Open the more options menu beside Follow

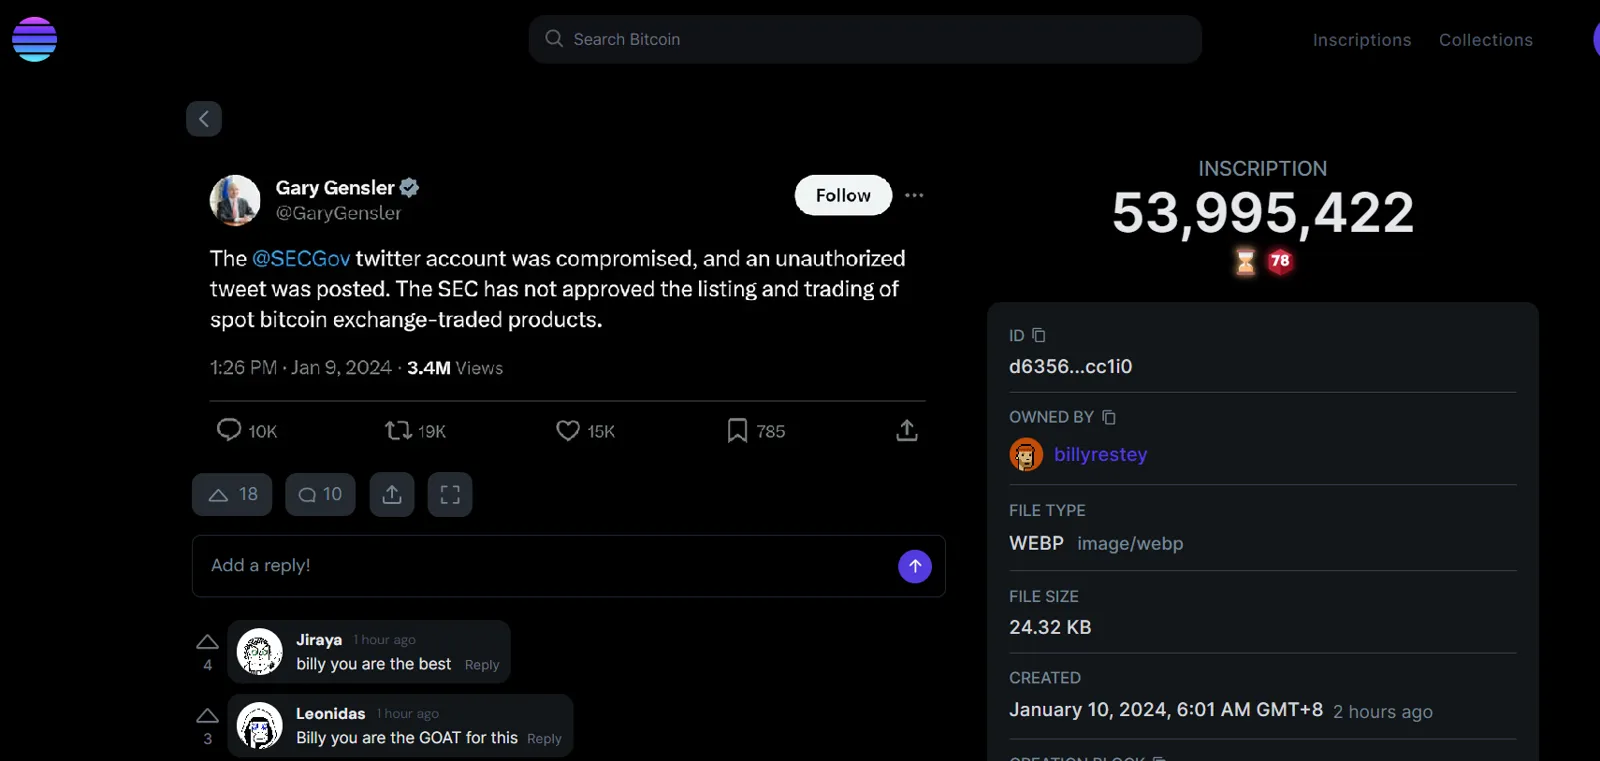(913, 195)
